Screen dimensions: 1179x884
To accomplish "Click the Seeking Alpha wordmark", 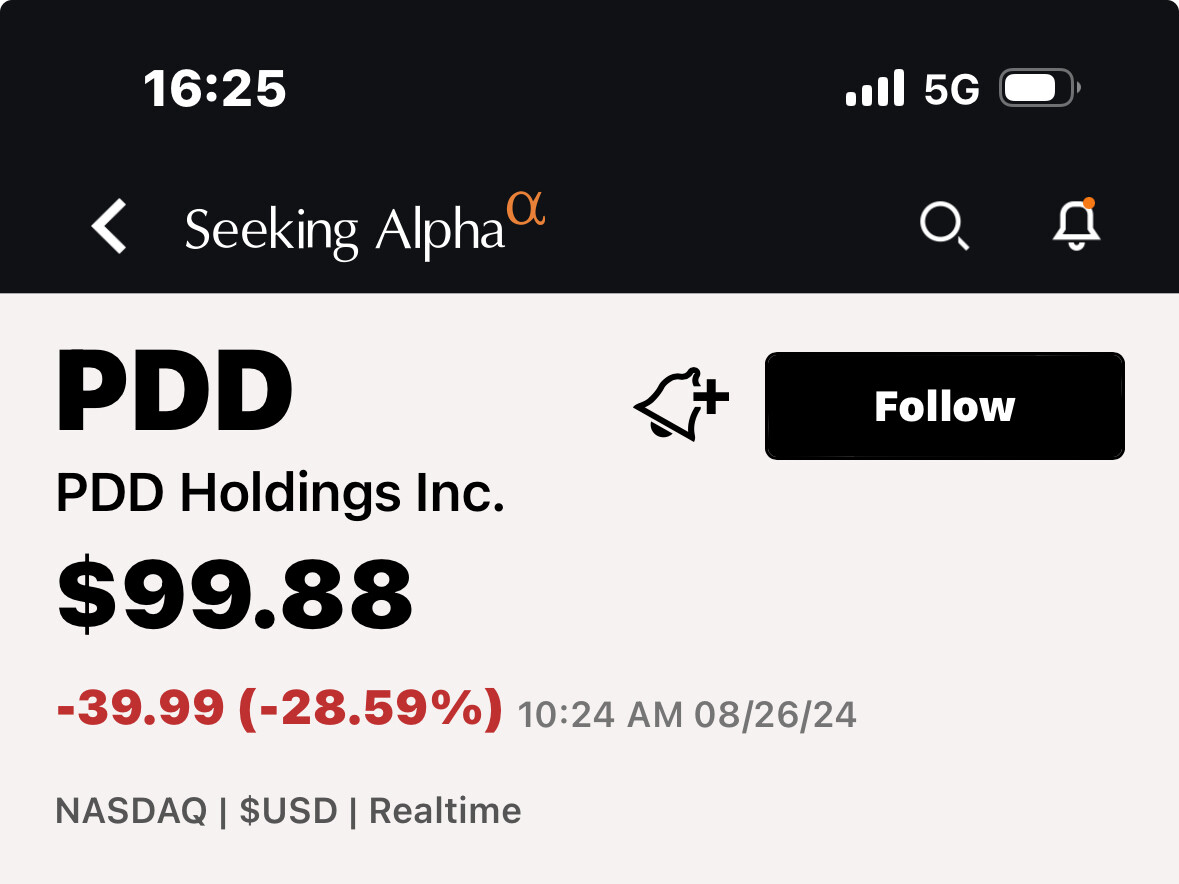I will pyautogui.click(x=345, y=230).
